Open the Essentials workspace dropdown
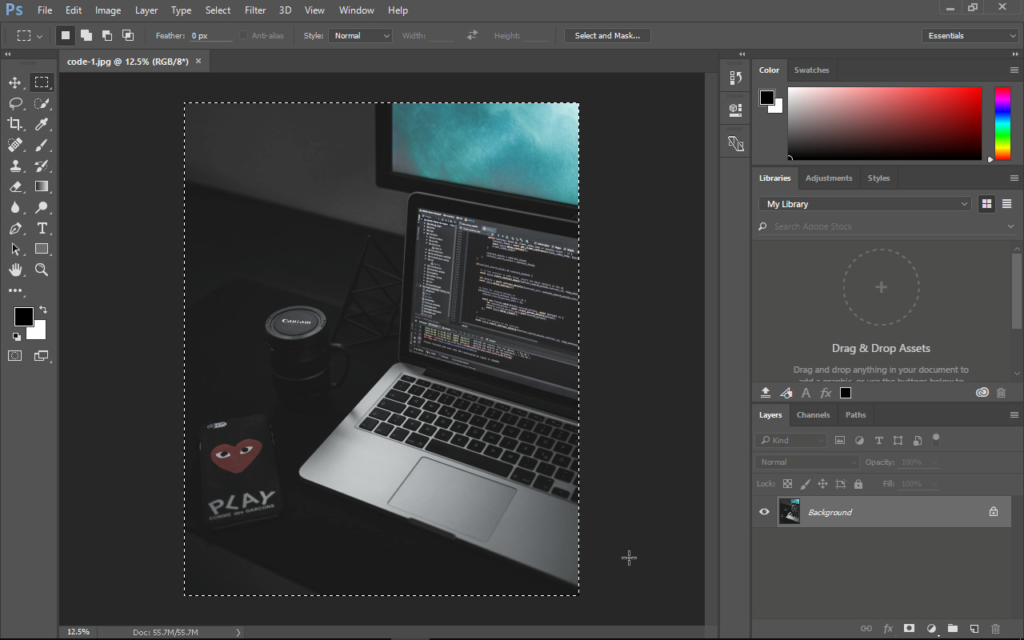 click(969, 35)
